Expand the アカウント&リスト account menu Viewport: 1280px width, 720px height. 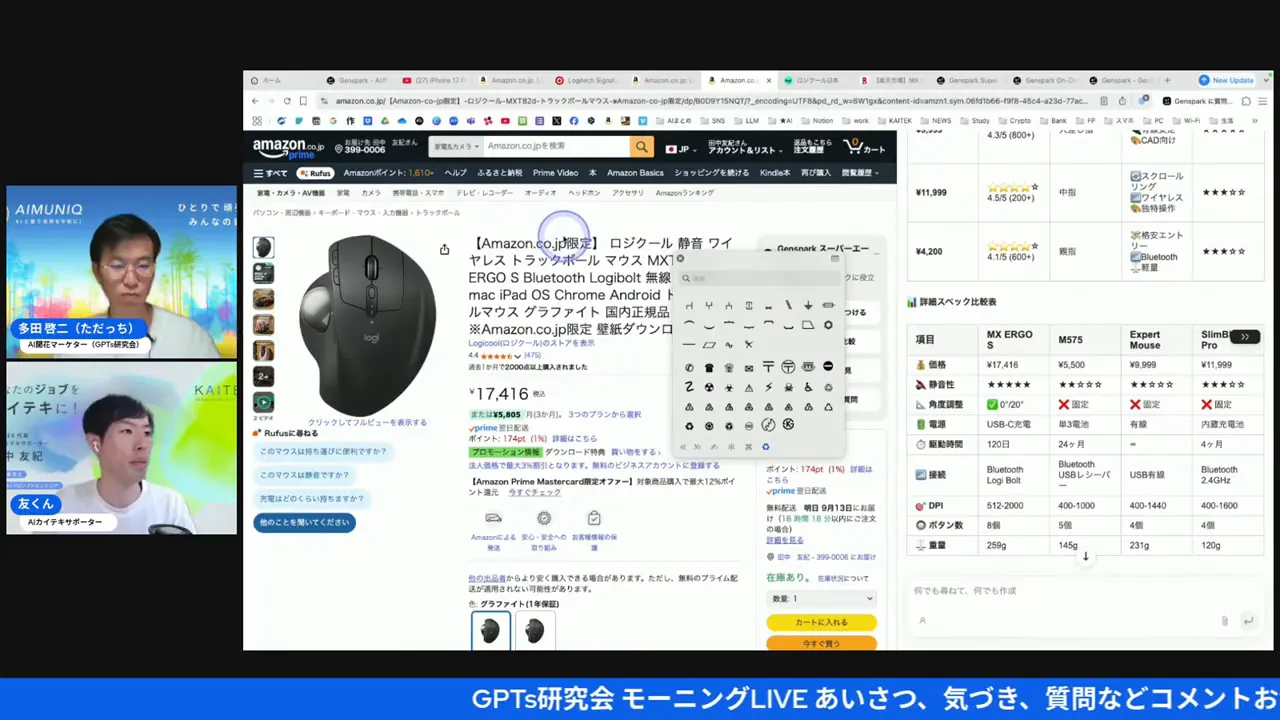coord(743,147)
